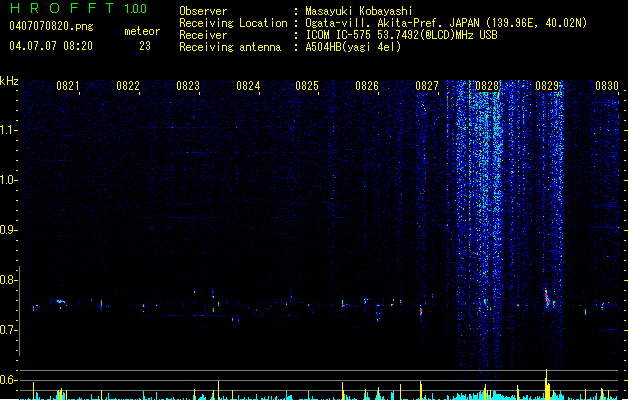Image resolution: width=629 pixels, height=400 pixels.
Task: Click the 0828 time marker
Action: 487,86
